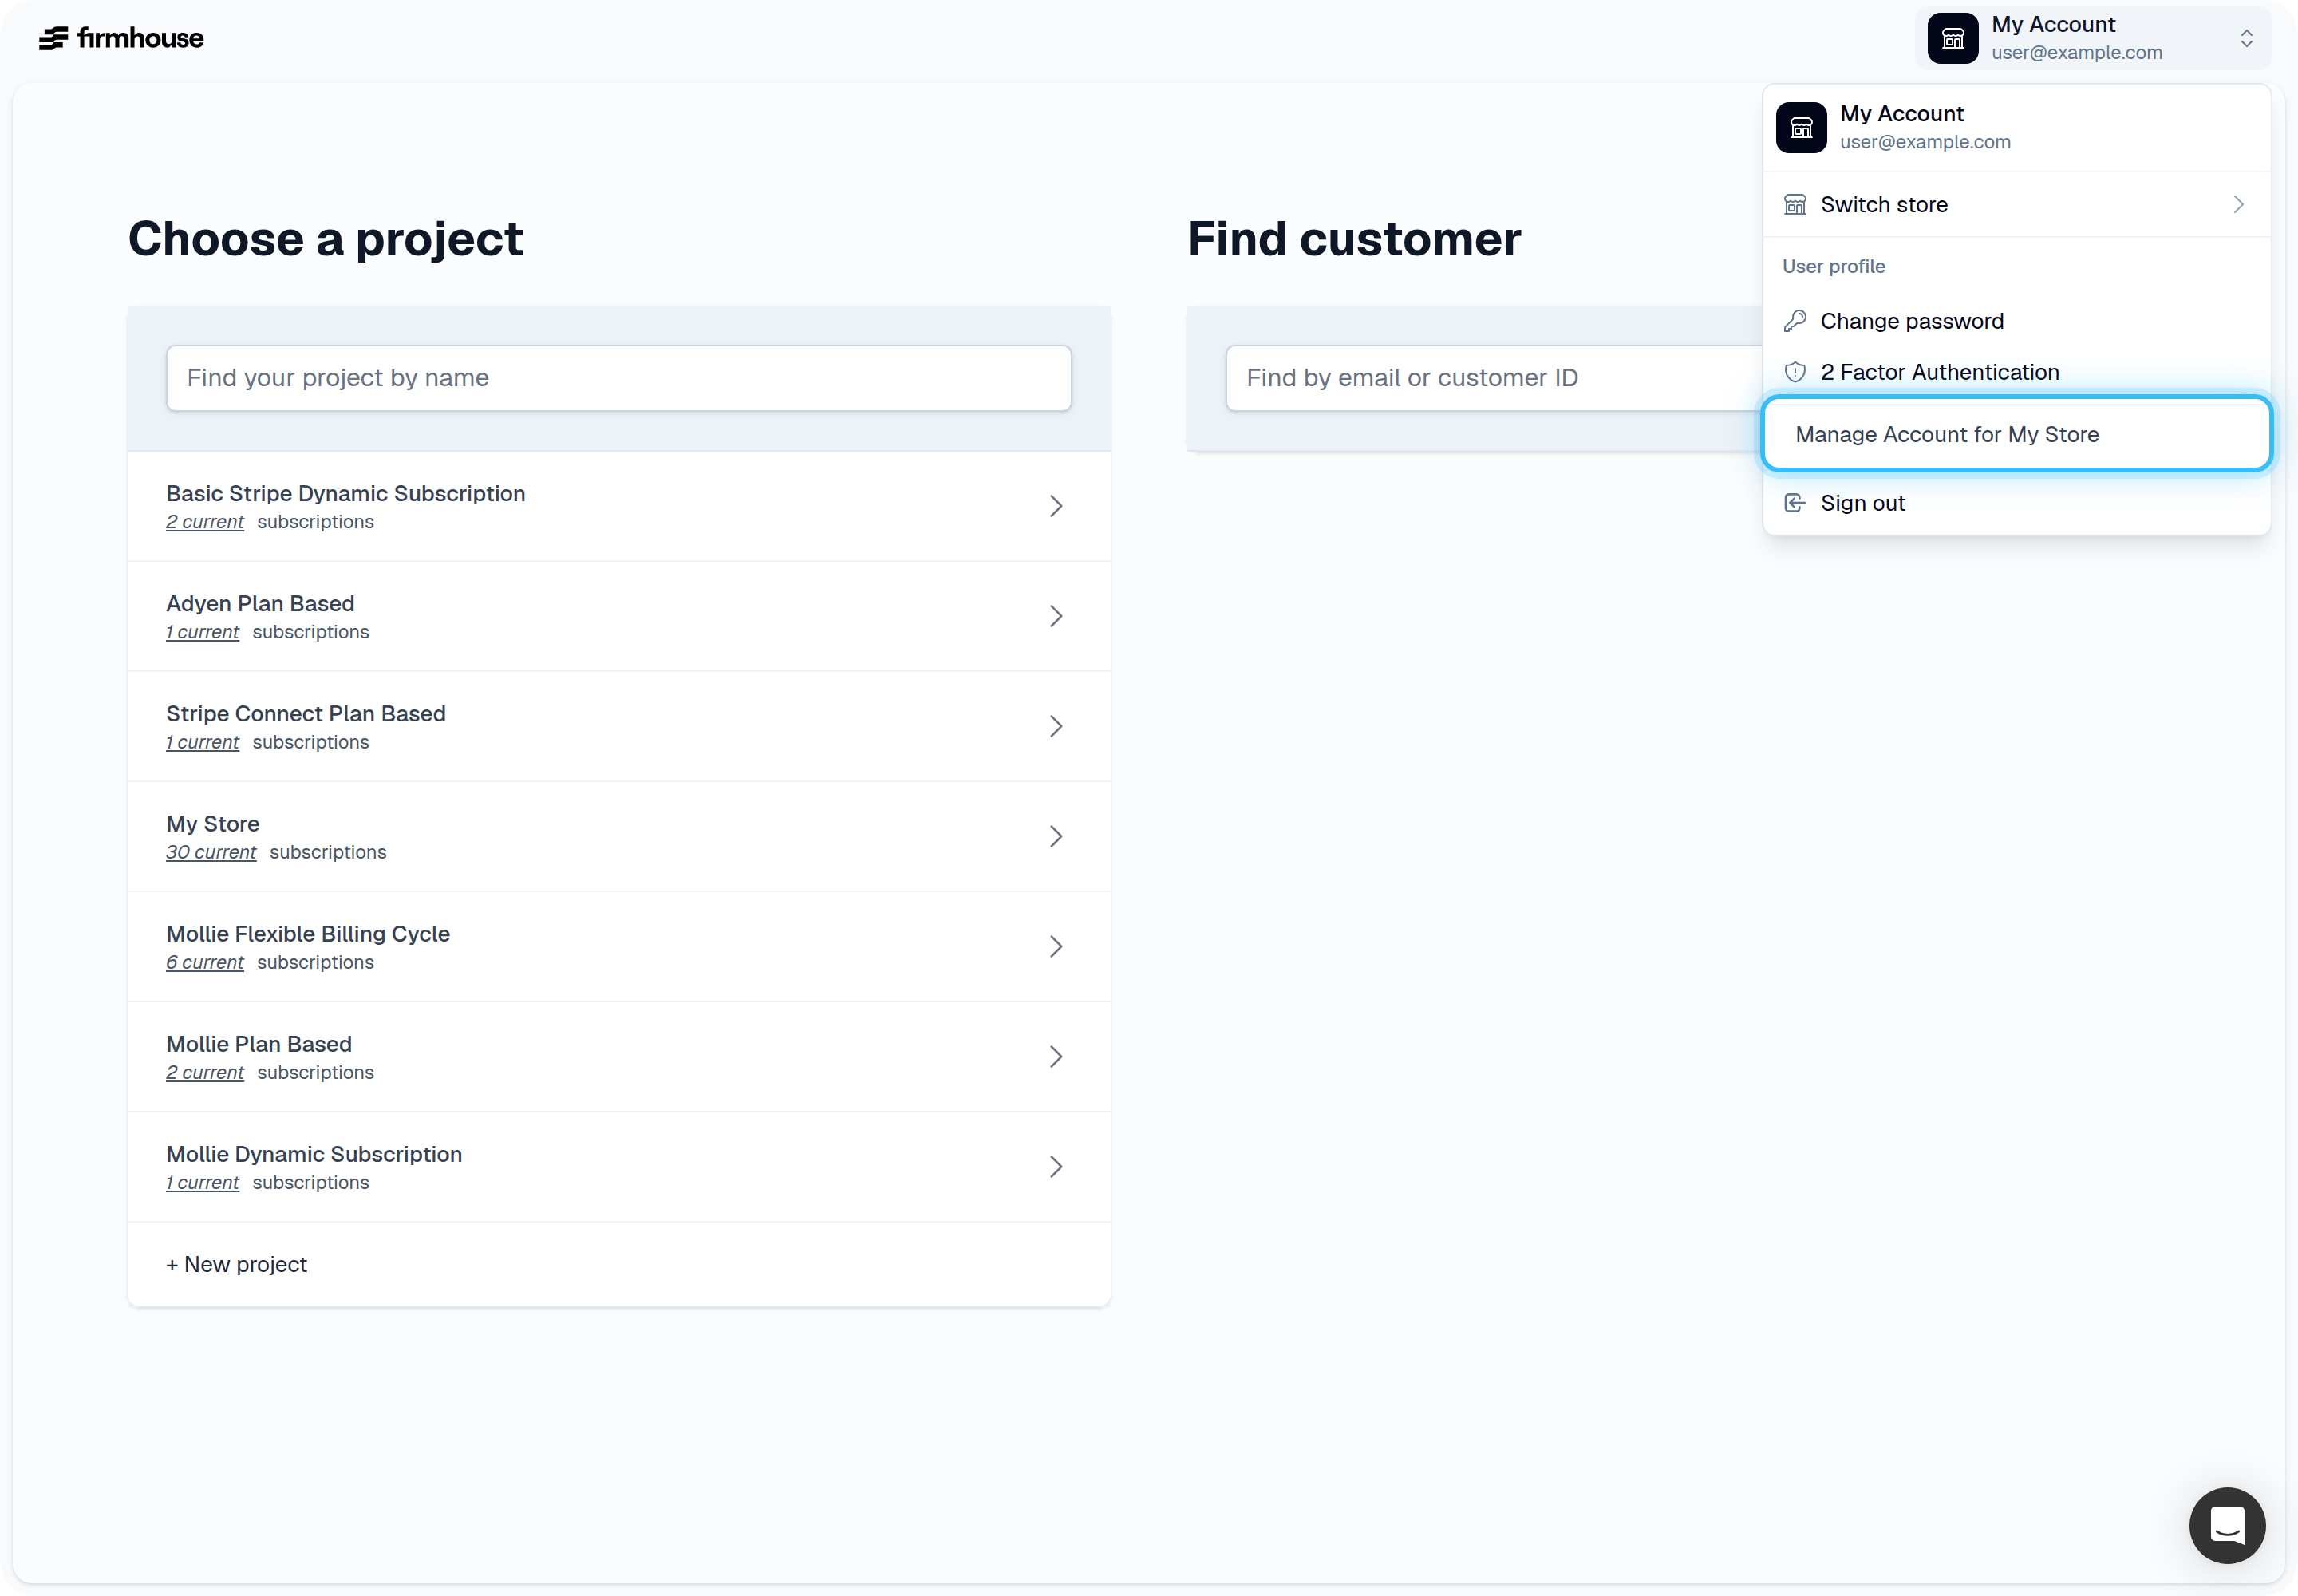Click the Switch store storefront icon
The image size is (2298, 1596).
tap(1795, 204)
